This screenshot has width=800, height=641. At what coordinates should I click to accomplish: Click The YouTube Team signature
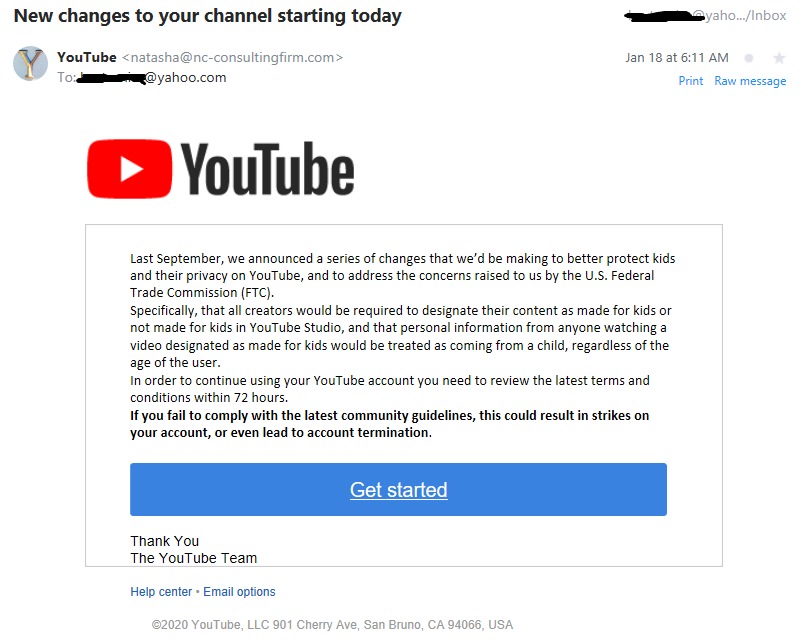coord(193,558)
